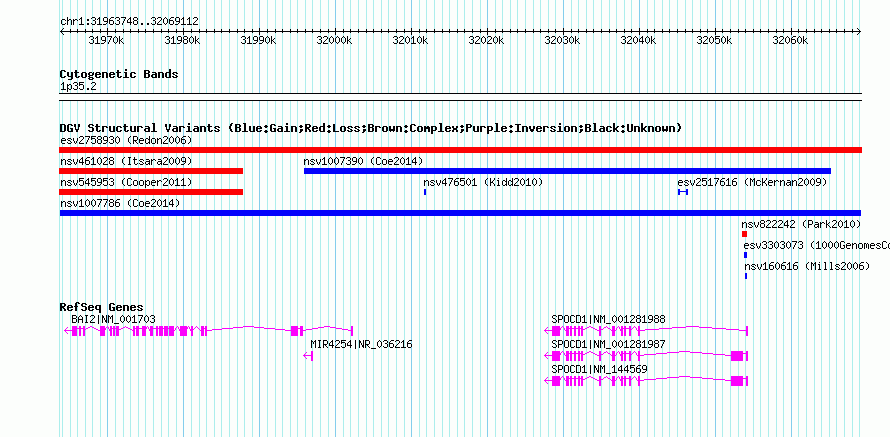
Task: Click the 1p35.2 cytogenetic band line
Action: click(x=460, y=96)
